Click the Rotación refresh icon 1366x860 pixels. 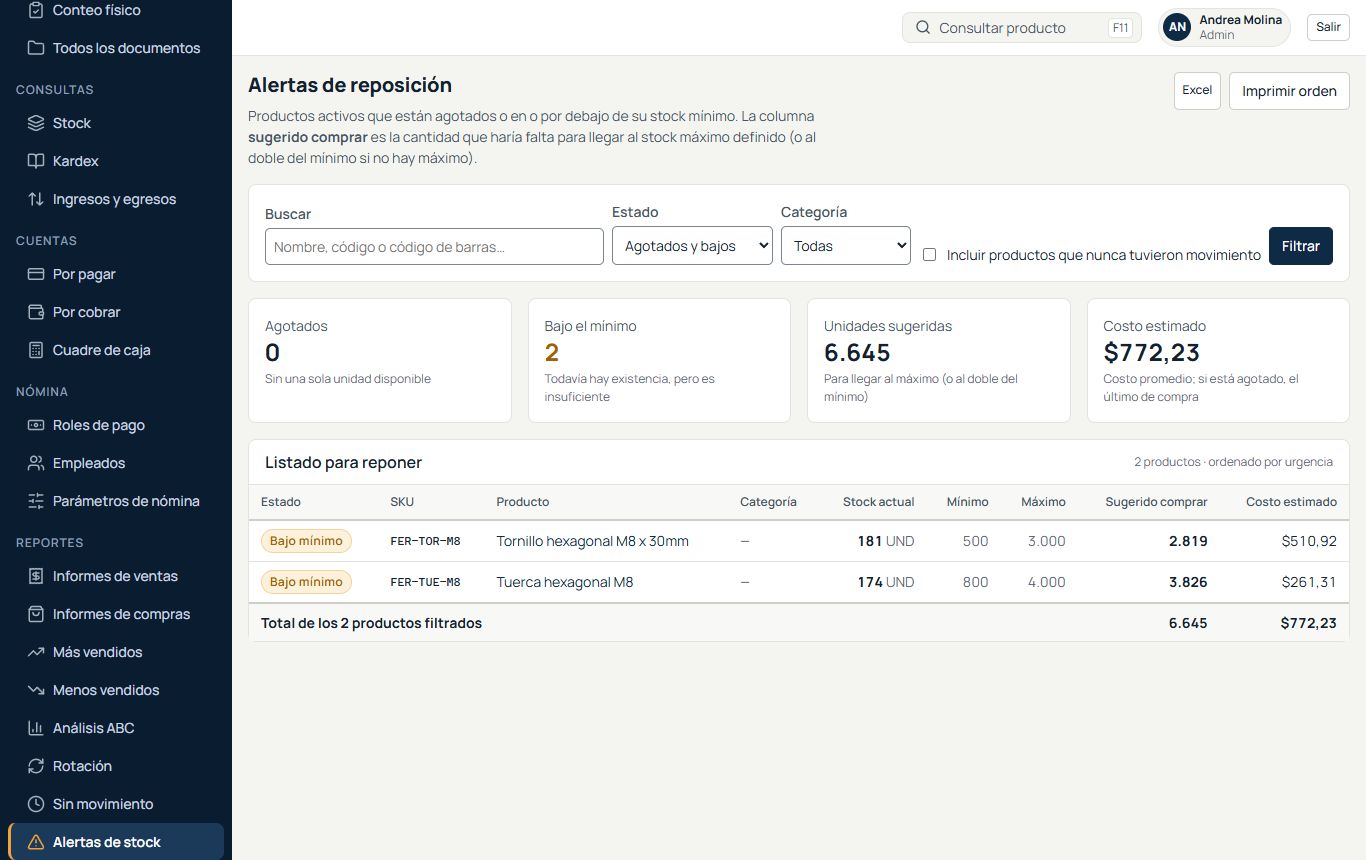click(36, 766)
